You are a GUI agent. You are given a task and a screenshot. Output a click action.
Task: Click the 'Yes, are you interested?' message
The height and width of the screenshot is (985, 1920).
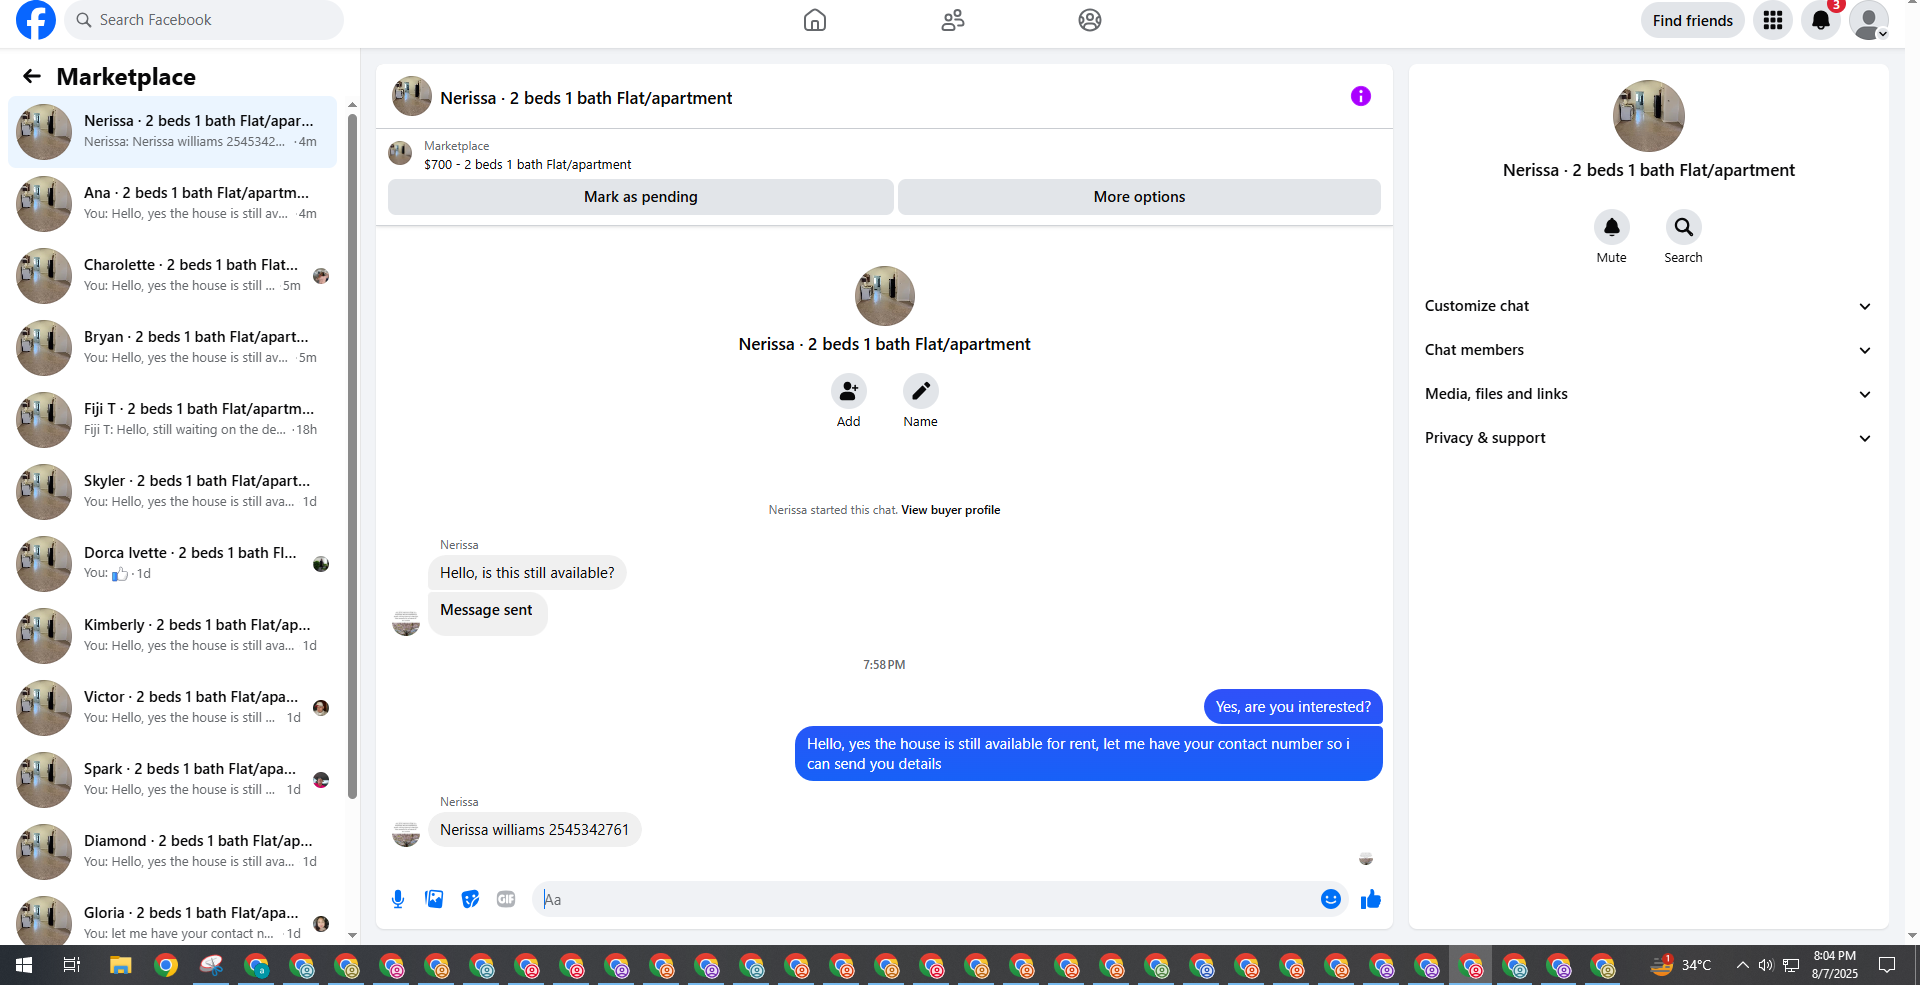(x=1293, y=707)
